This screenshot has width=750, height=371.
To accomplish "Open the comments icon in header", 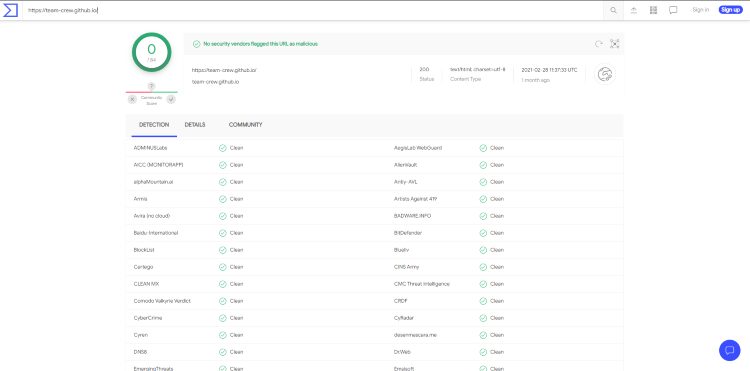I will coord(673,10).
